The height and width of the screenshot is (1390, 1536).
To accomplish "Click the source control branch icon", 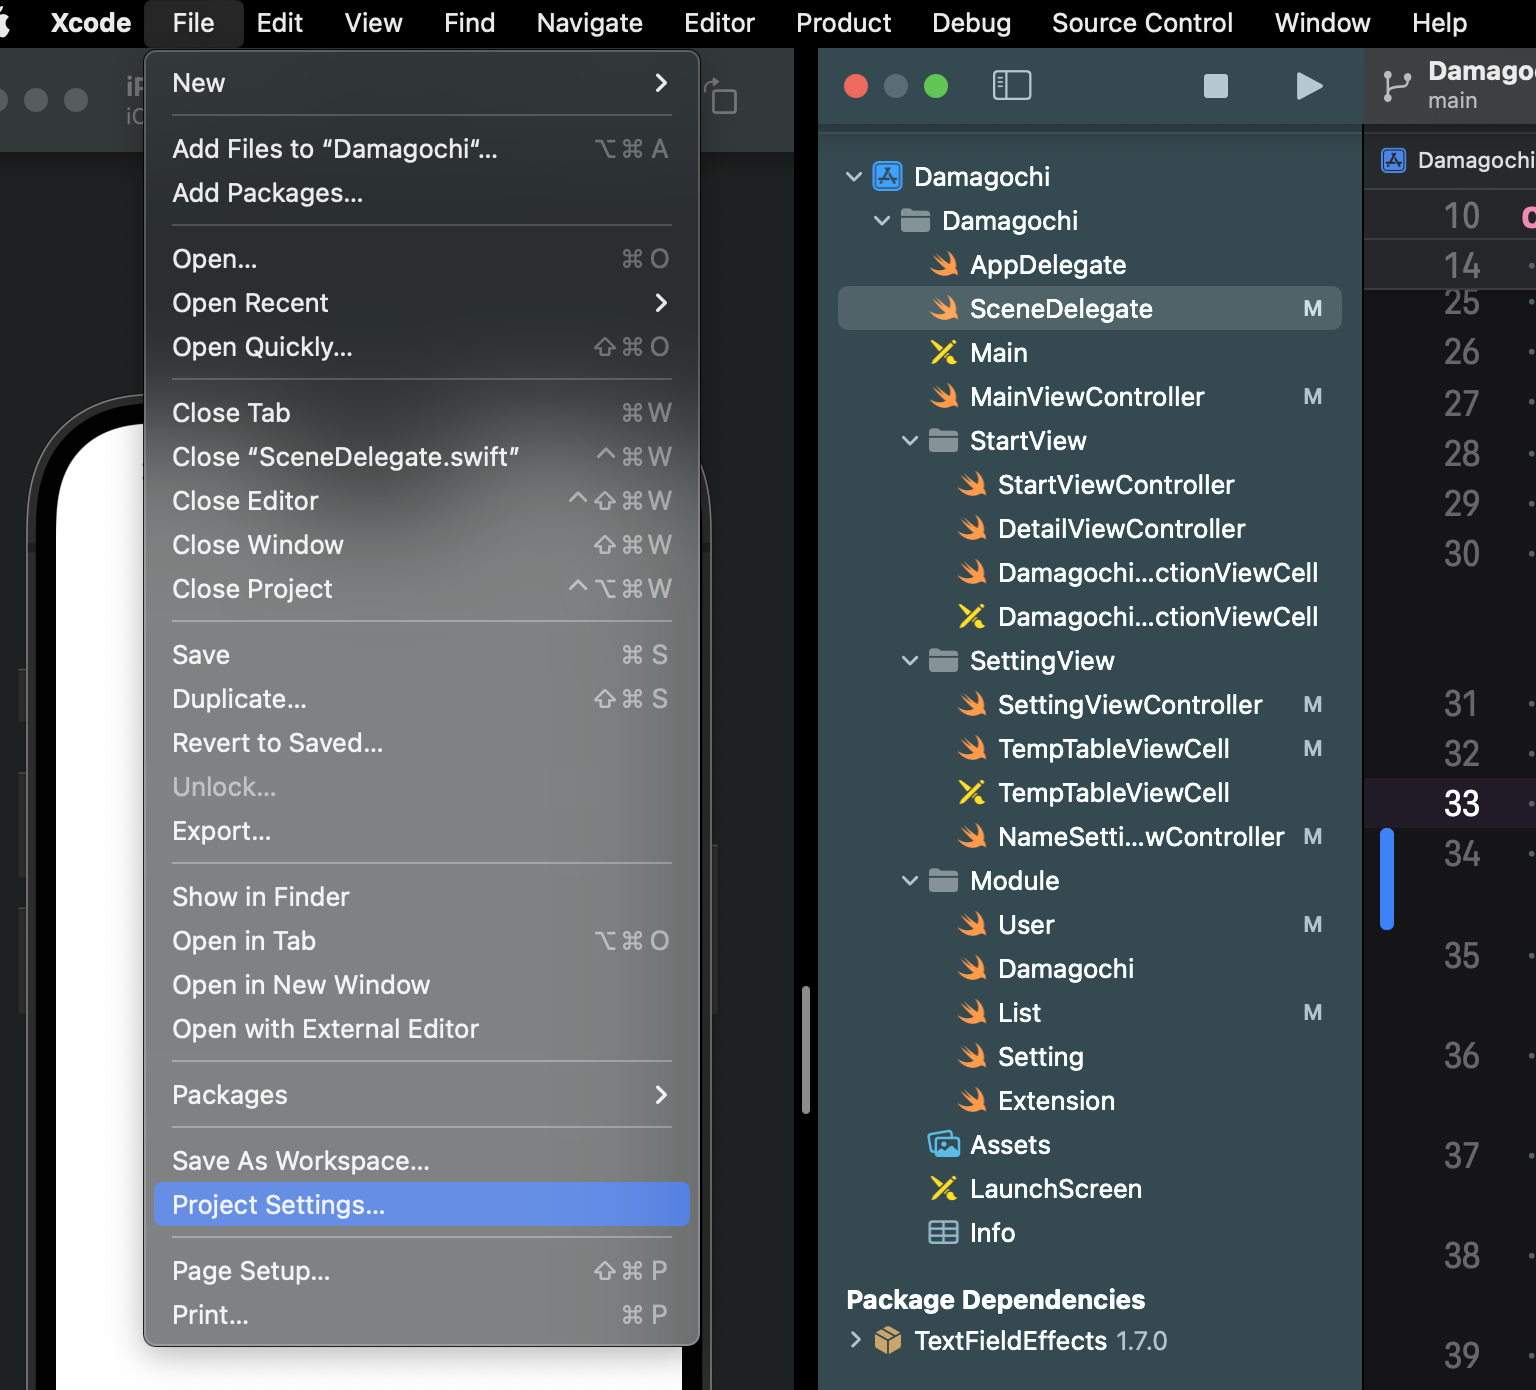I will (x=1396, y=86).
